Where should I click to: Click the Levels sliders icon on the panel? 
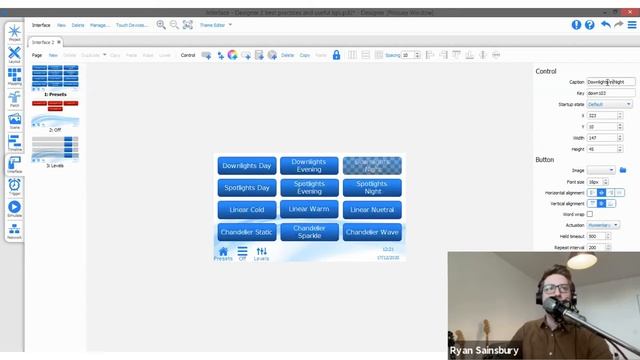(x=261, y=253)
